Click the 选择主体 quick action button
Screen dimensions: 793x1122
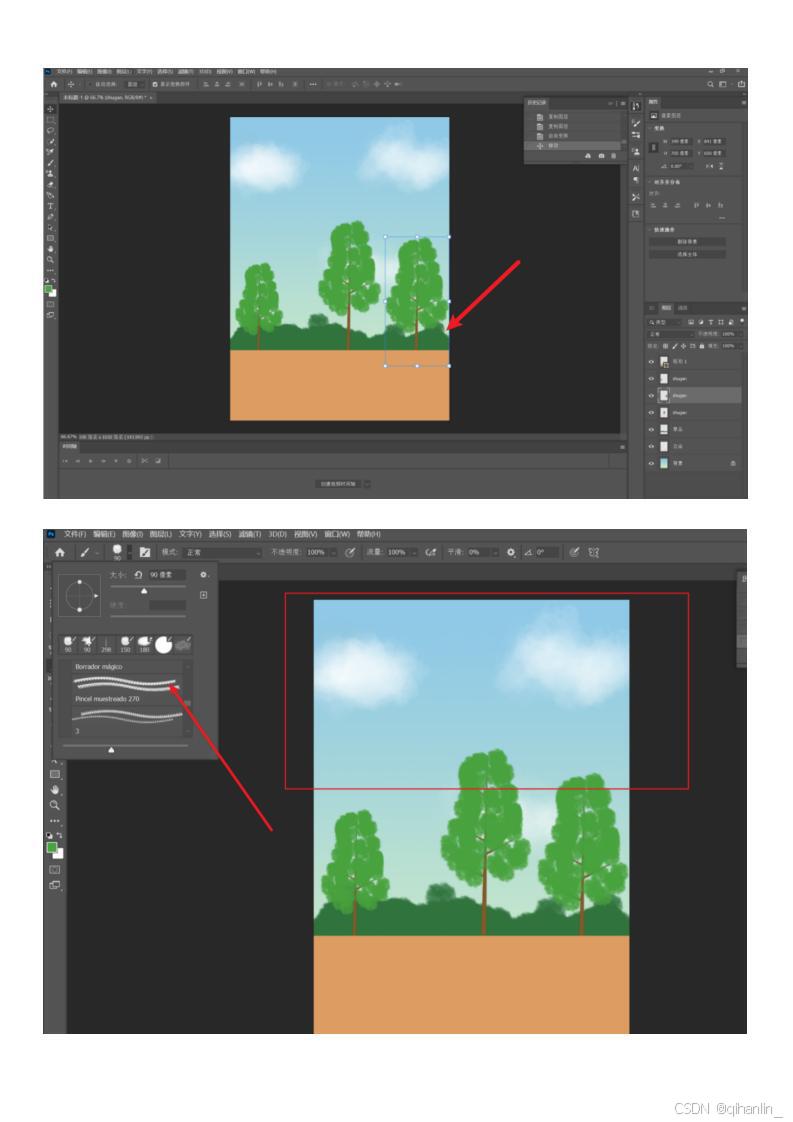(687, 254)
